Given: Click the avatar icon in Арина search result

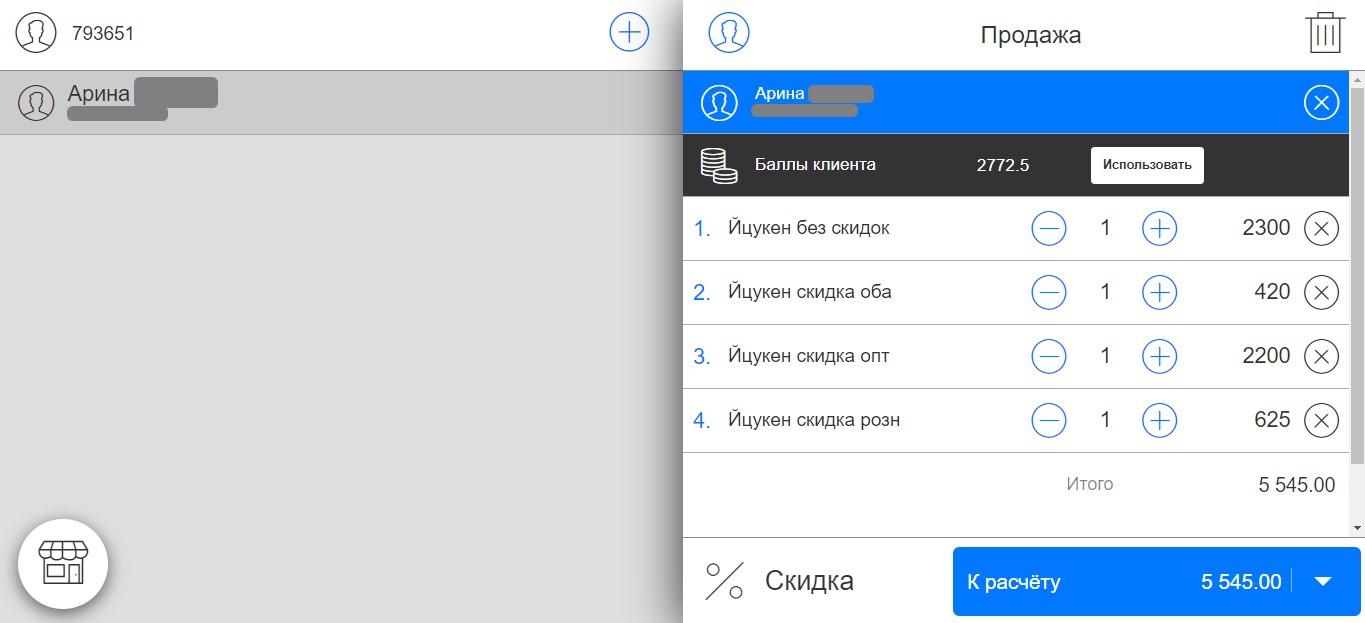Looking at the screenshot, I should pyautogui.click(x=36, y=102).
